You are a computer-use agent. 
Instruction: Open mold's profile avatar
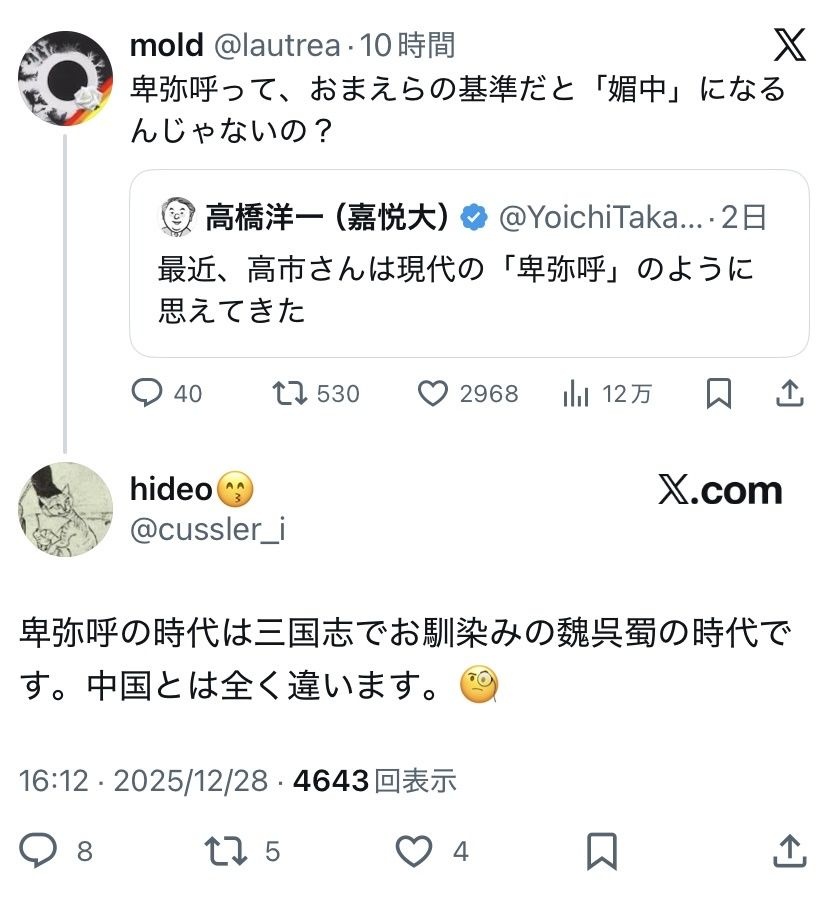tap(66, 79)
